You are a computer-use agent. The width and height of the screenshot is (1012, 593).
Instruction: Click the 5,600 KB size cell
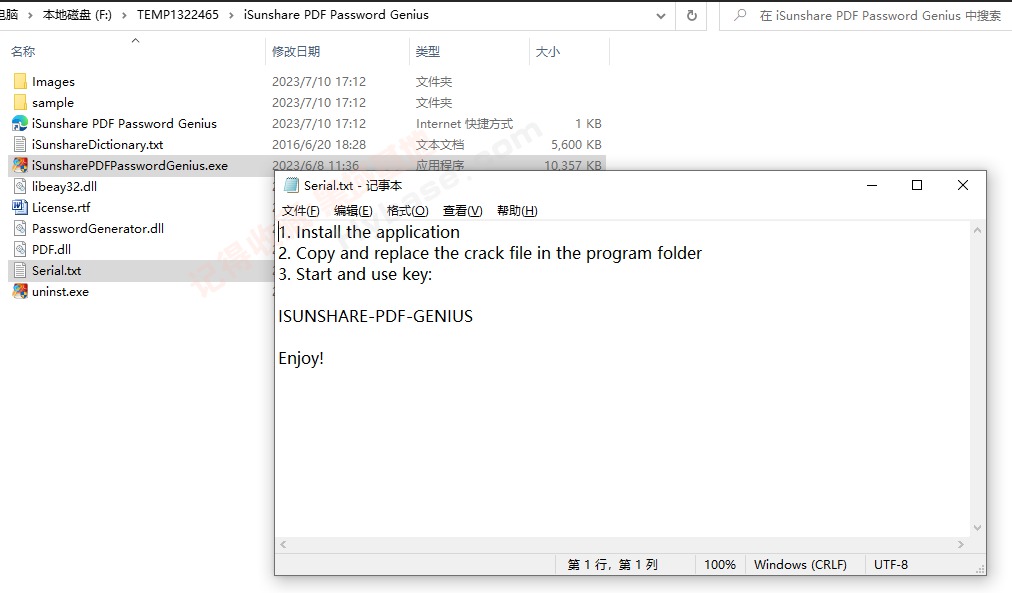[x=576, y=145]
